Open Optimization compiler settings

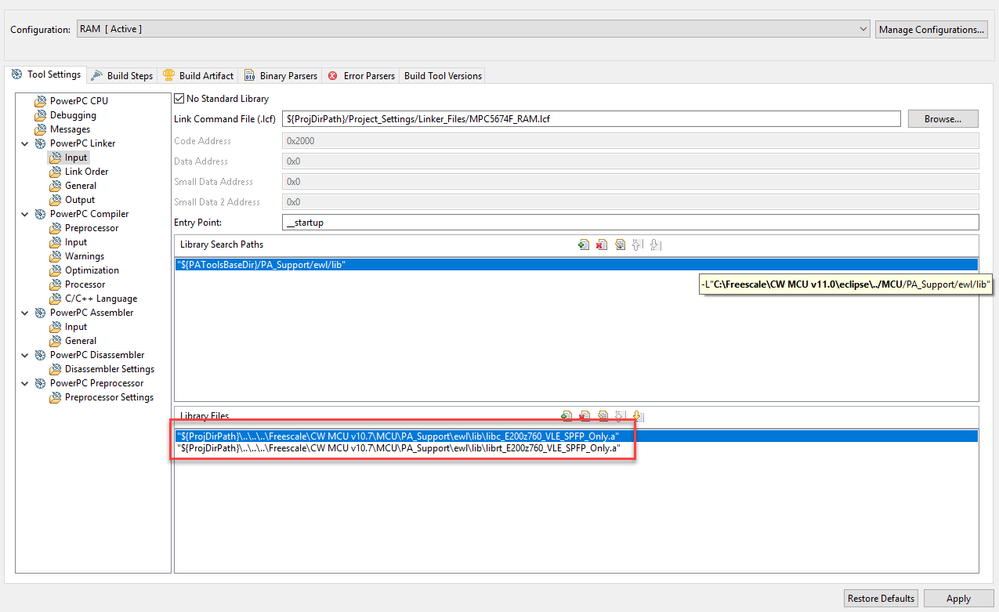click(x=92, y=270)
